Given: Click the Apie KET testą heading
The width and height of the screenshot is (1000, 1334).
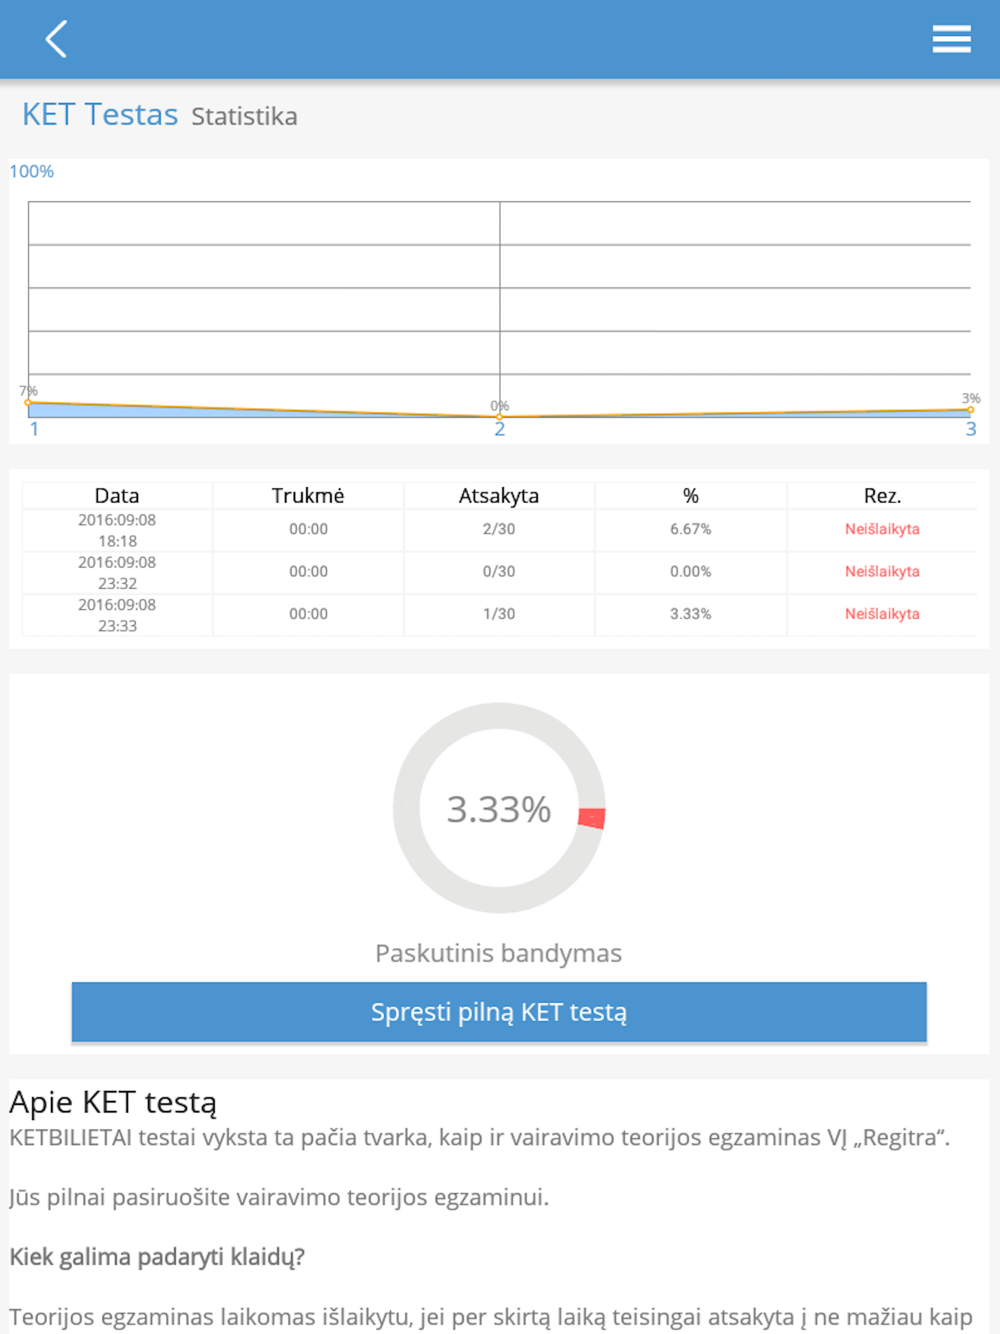Looking at the screenshot, I should point(113,1102).
